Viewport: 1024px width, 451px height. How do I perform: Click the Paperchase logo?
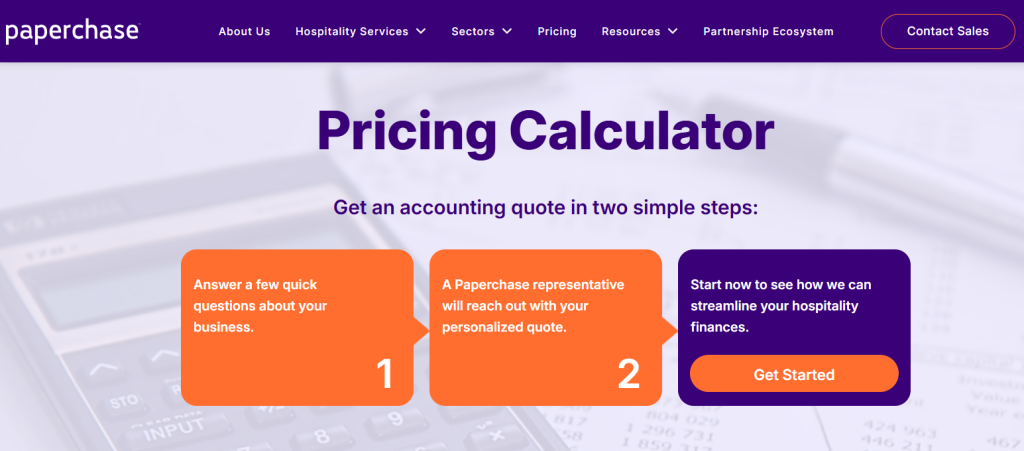72,31
